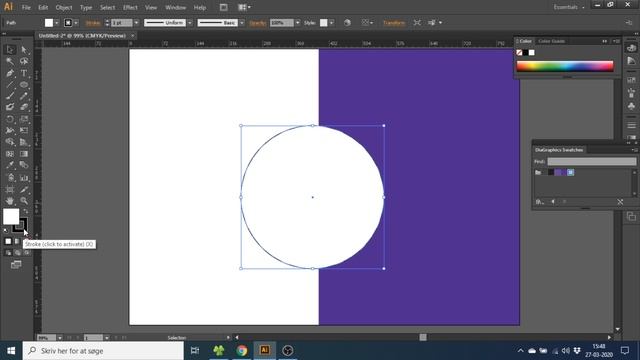640x360 pixels.
Task: Select the Shape Builder tool
Action: click(10, 142)
